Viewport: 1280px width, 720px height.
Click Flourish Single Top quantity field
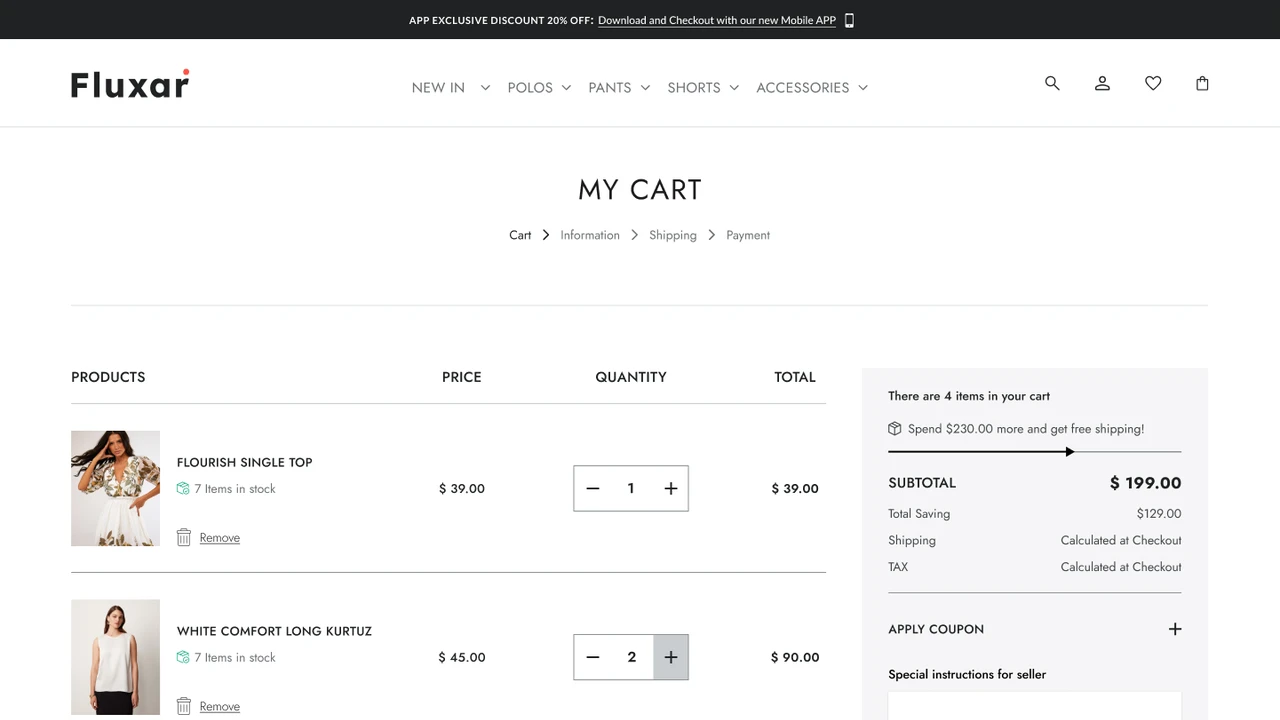click(x=631, y=488)
